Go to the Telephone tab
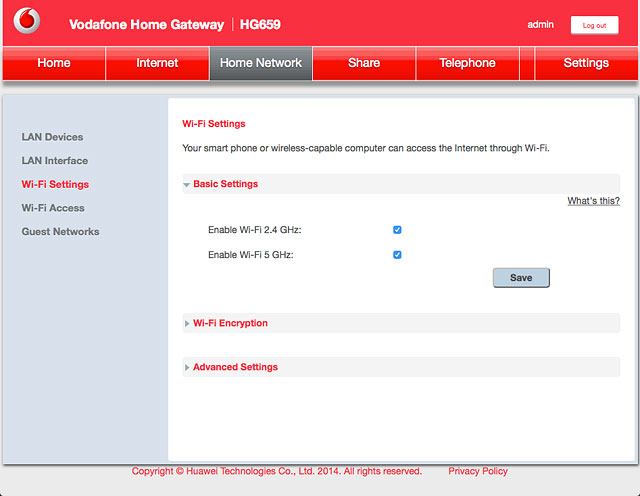The width and height of the screenshot is (640, 496). pos(467,63)
